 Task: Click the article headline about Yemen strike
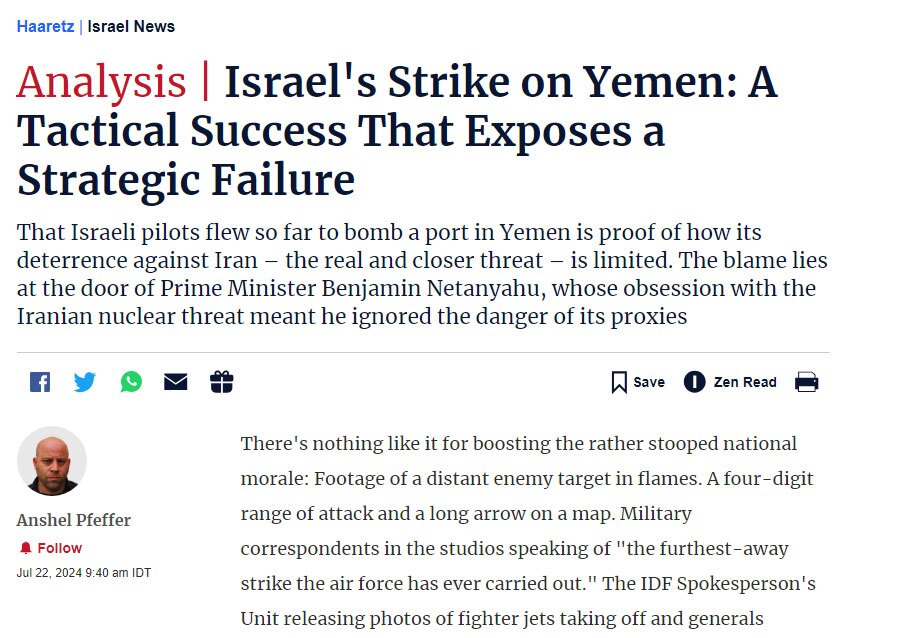tap(397, 131)
